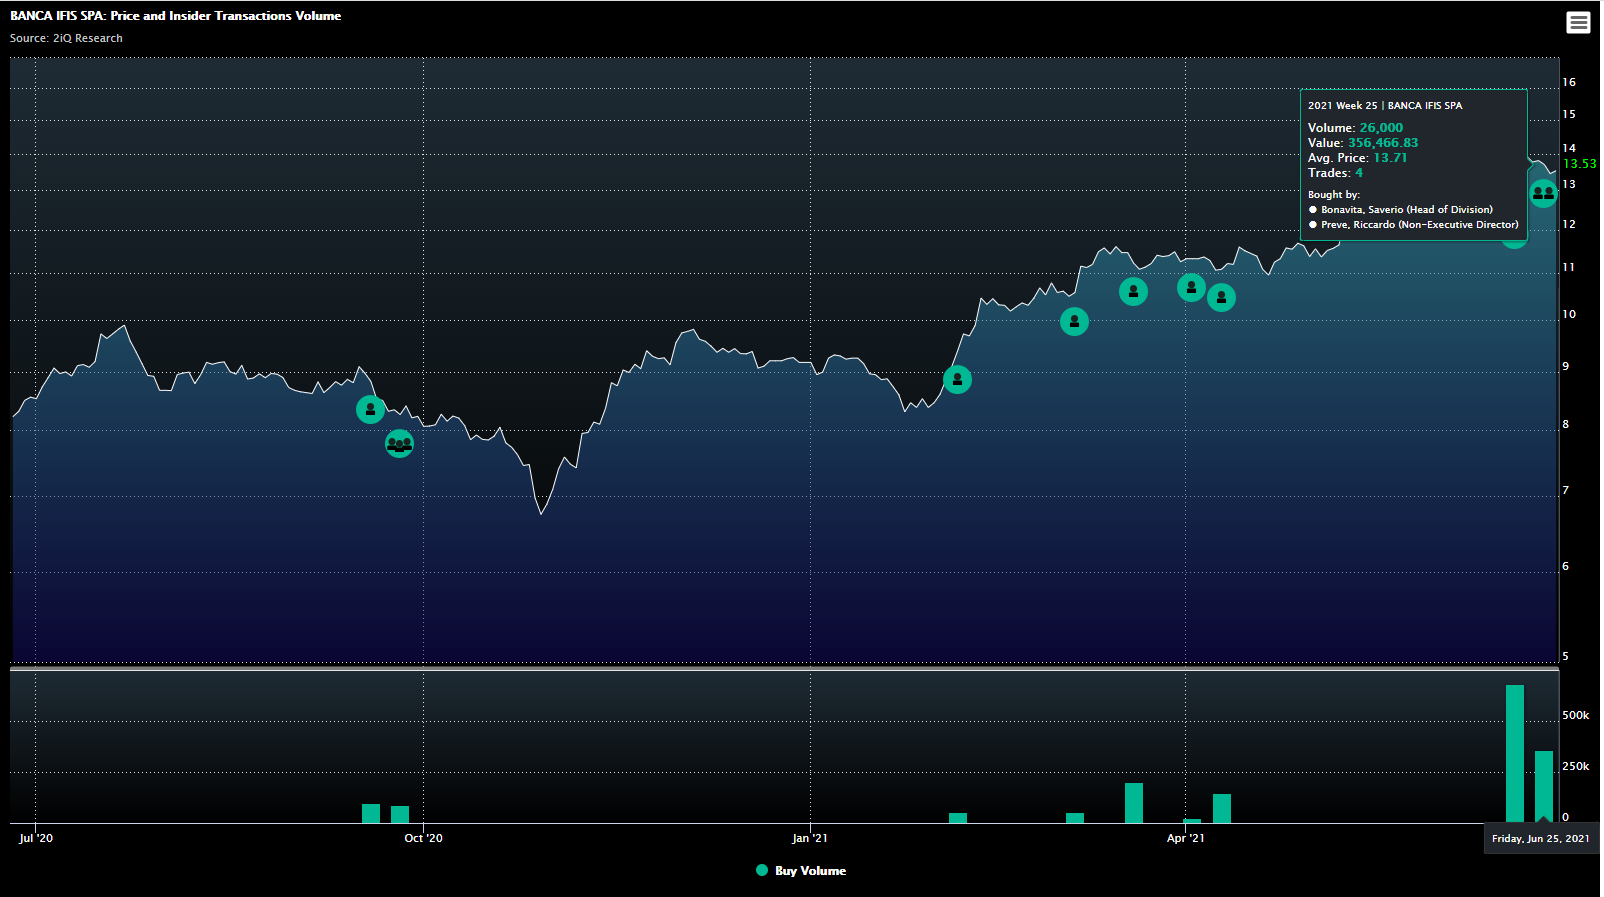This screenshot has height=897, width=1604.
Task: Click the green Buy Volume legend dot
Action: coord(762,871)
